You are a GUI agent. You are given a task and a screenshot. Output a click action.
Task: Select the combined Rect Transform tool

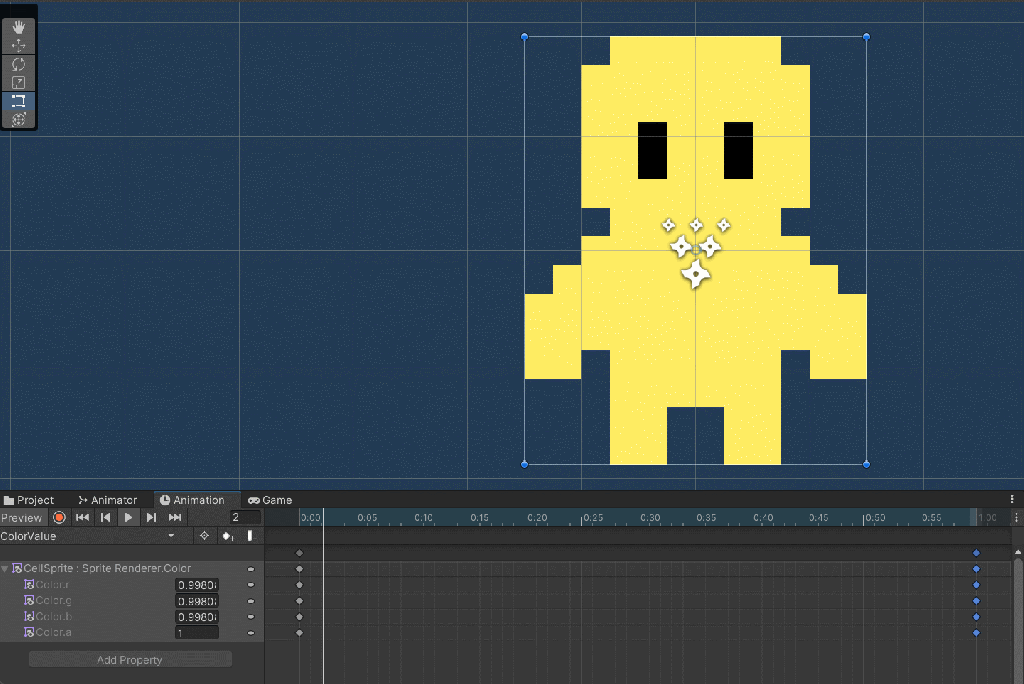18,118
